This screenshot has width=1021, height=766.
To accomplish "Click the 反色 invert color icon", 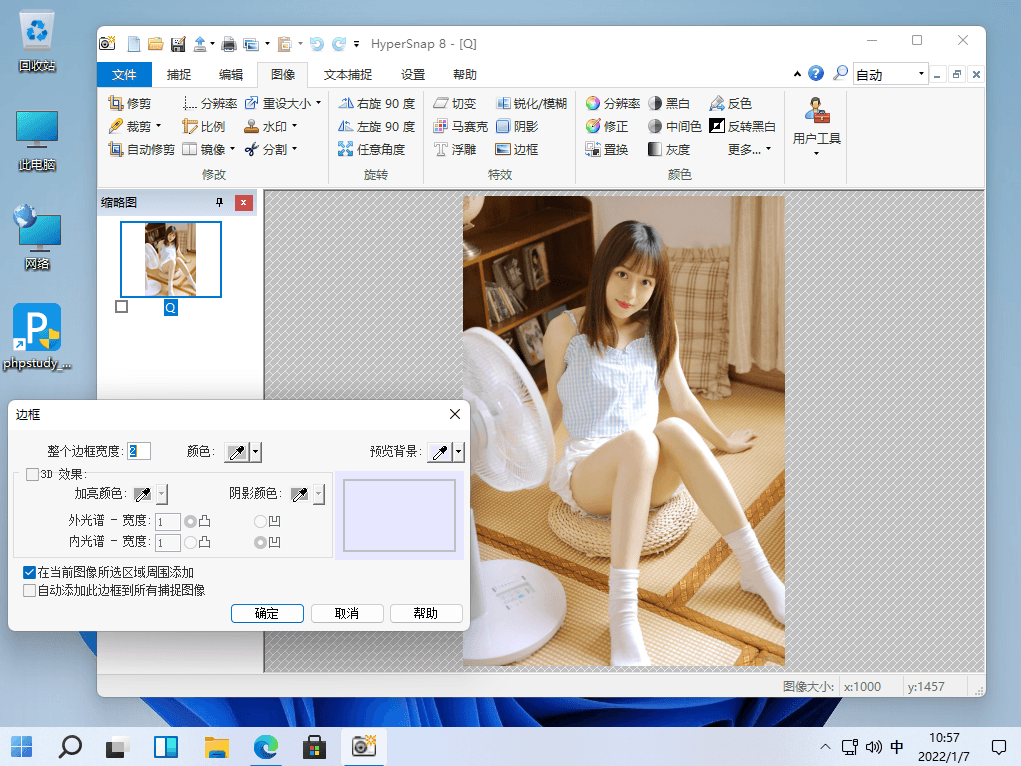I will [717, 104].
